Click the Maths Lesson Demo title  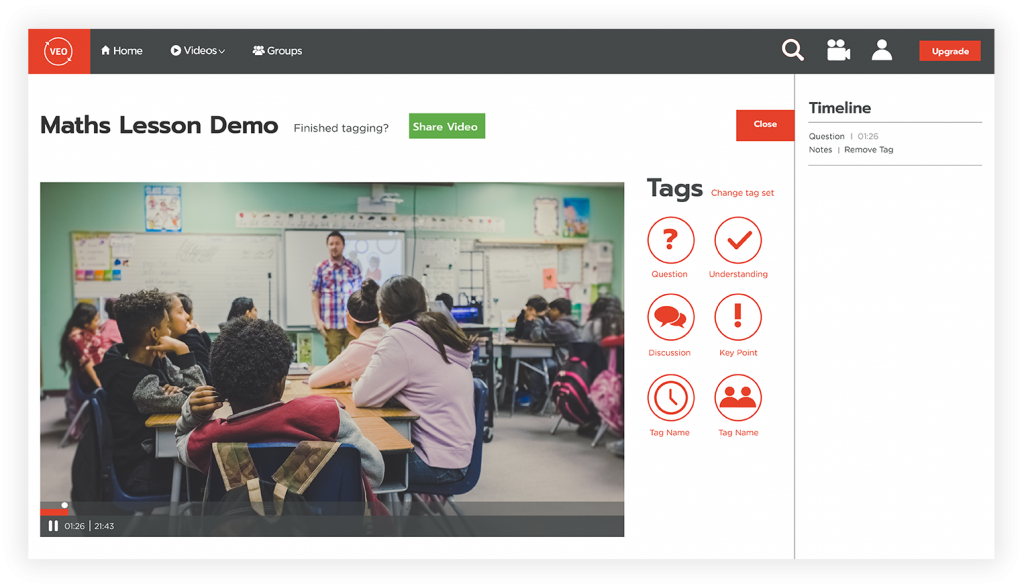[159, 125]
